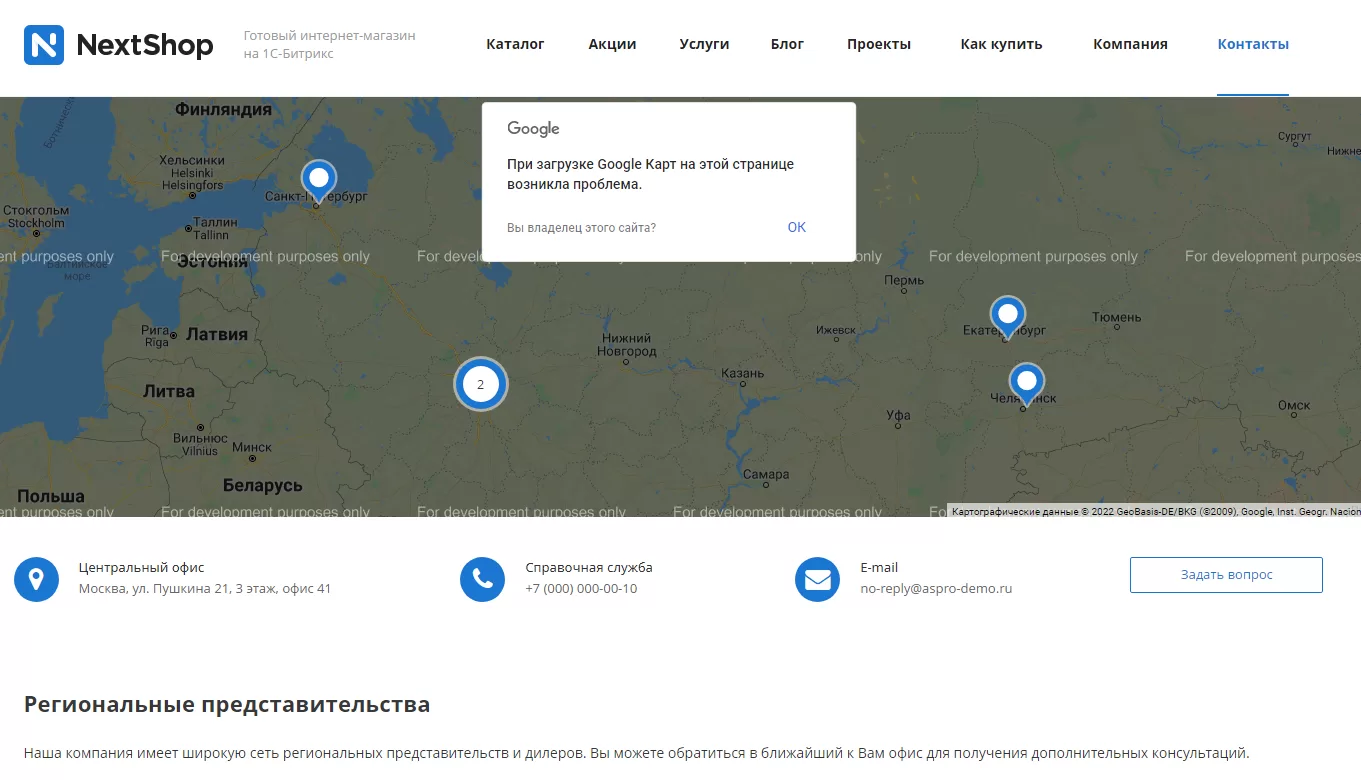
Task: Click the Центральный офис heading
Action: pos(141,567)
